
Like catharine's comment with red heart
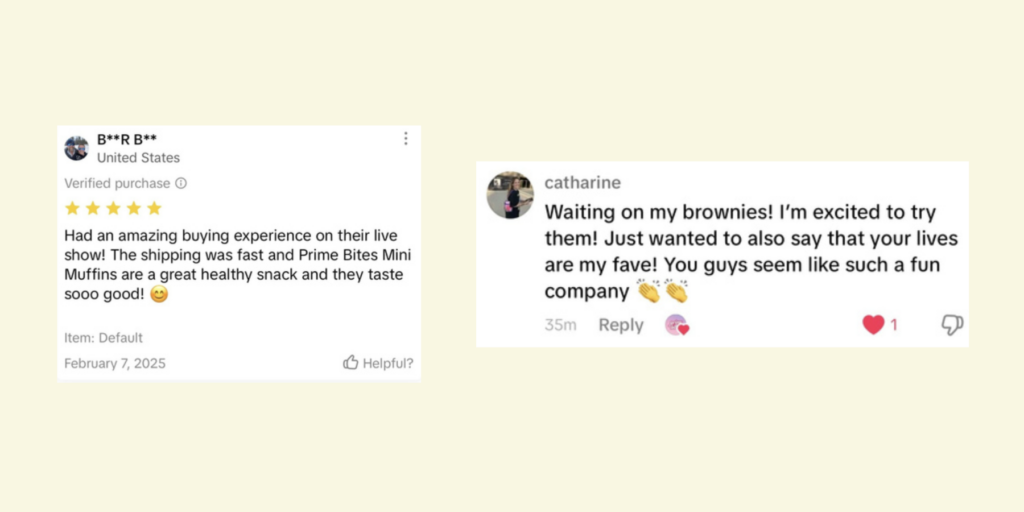[x=873, y=325]
